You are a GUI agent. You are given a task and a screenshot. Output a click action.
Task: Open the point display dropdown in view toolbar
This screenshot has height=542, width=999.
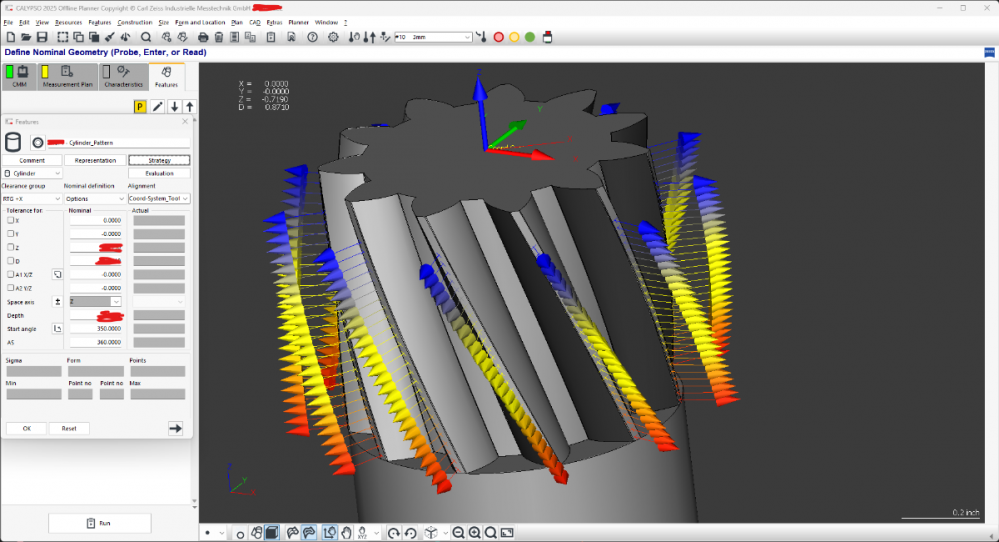coord(221,533)
